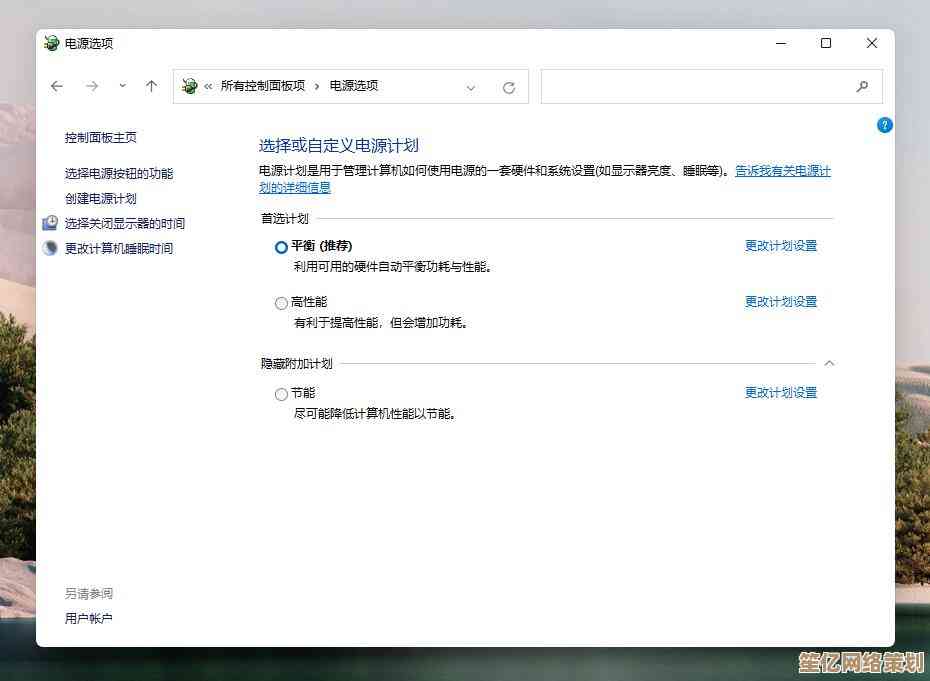Select the 平衡 (推荐) power plan

(281, 247)
